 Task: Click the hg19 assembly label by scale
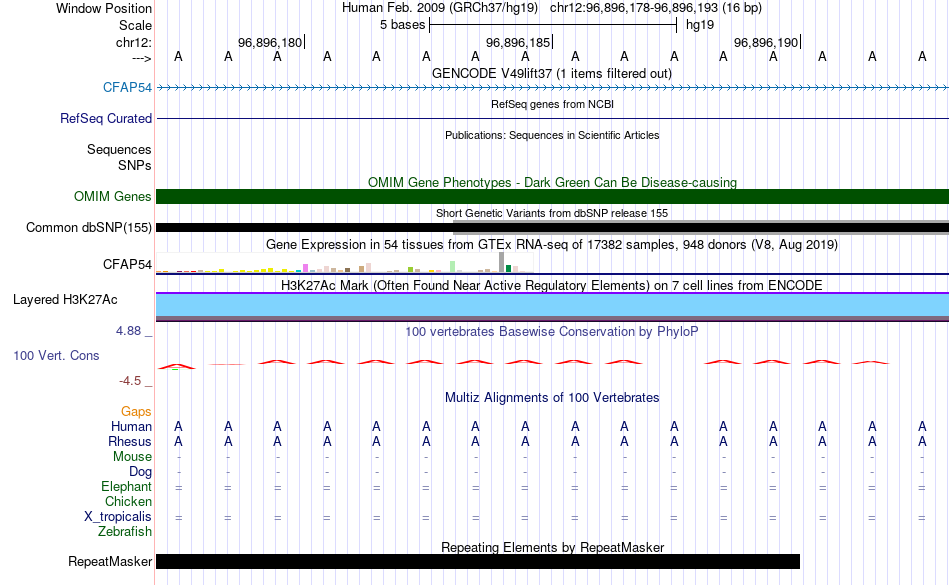[x=700, y=25]
